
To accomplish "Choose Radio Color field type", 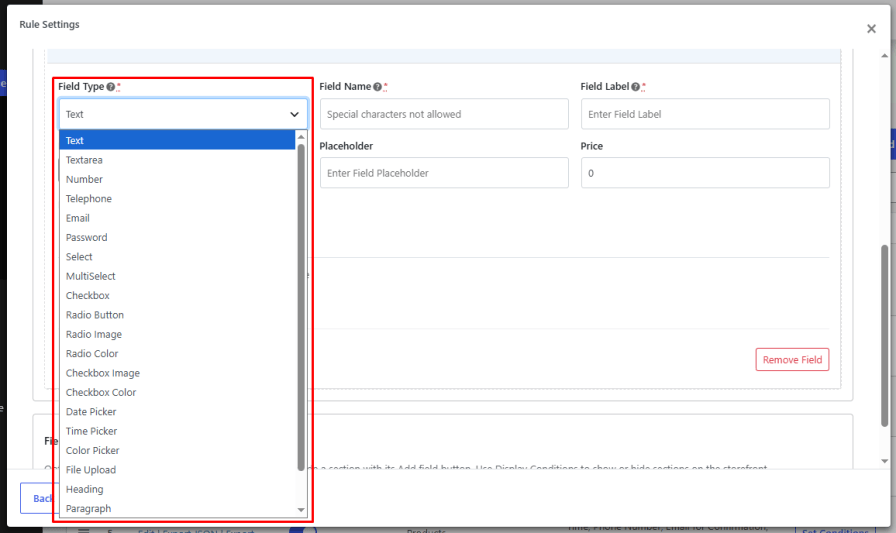I will tap(177, 354).
